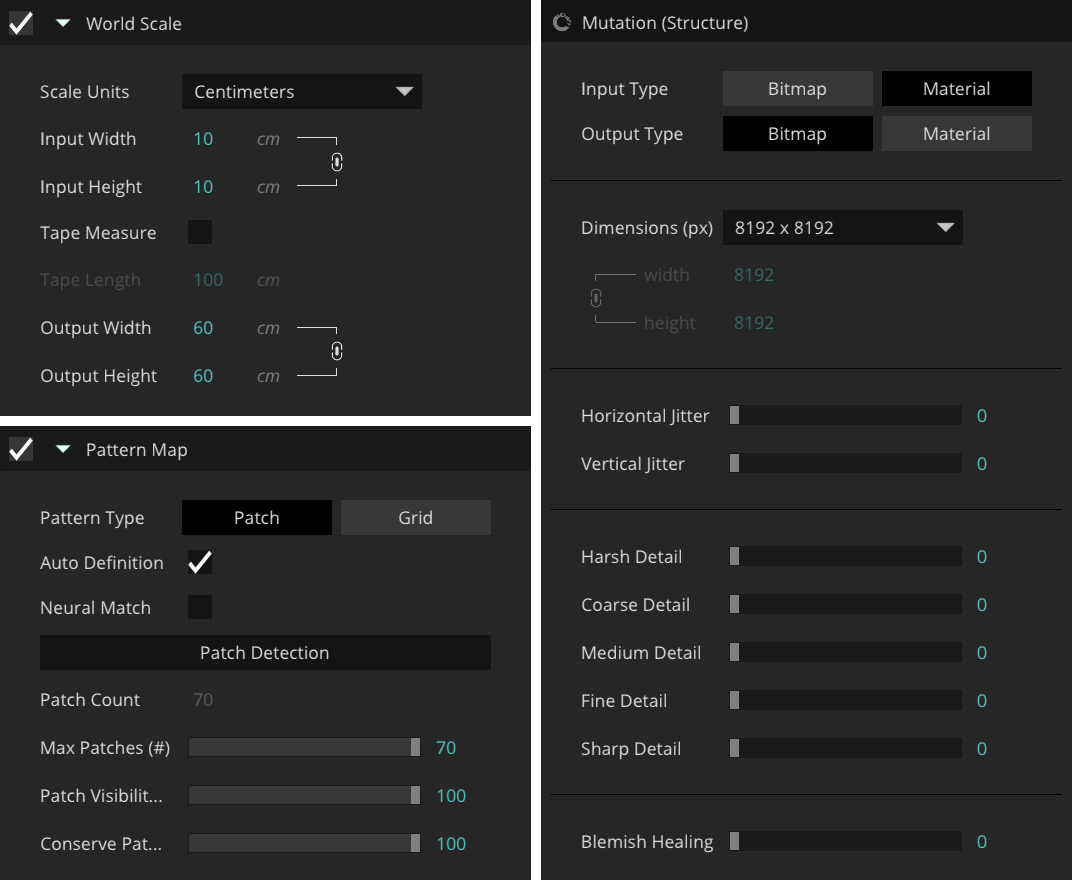Click the Max Patches value 70
Viewport: 1072px width, 880px height.
click(x=446, y=748)
